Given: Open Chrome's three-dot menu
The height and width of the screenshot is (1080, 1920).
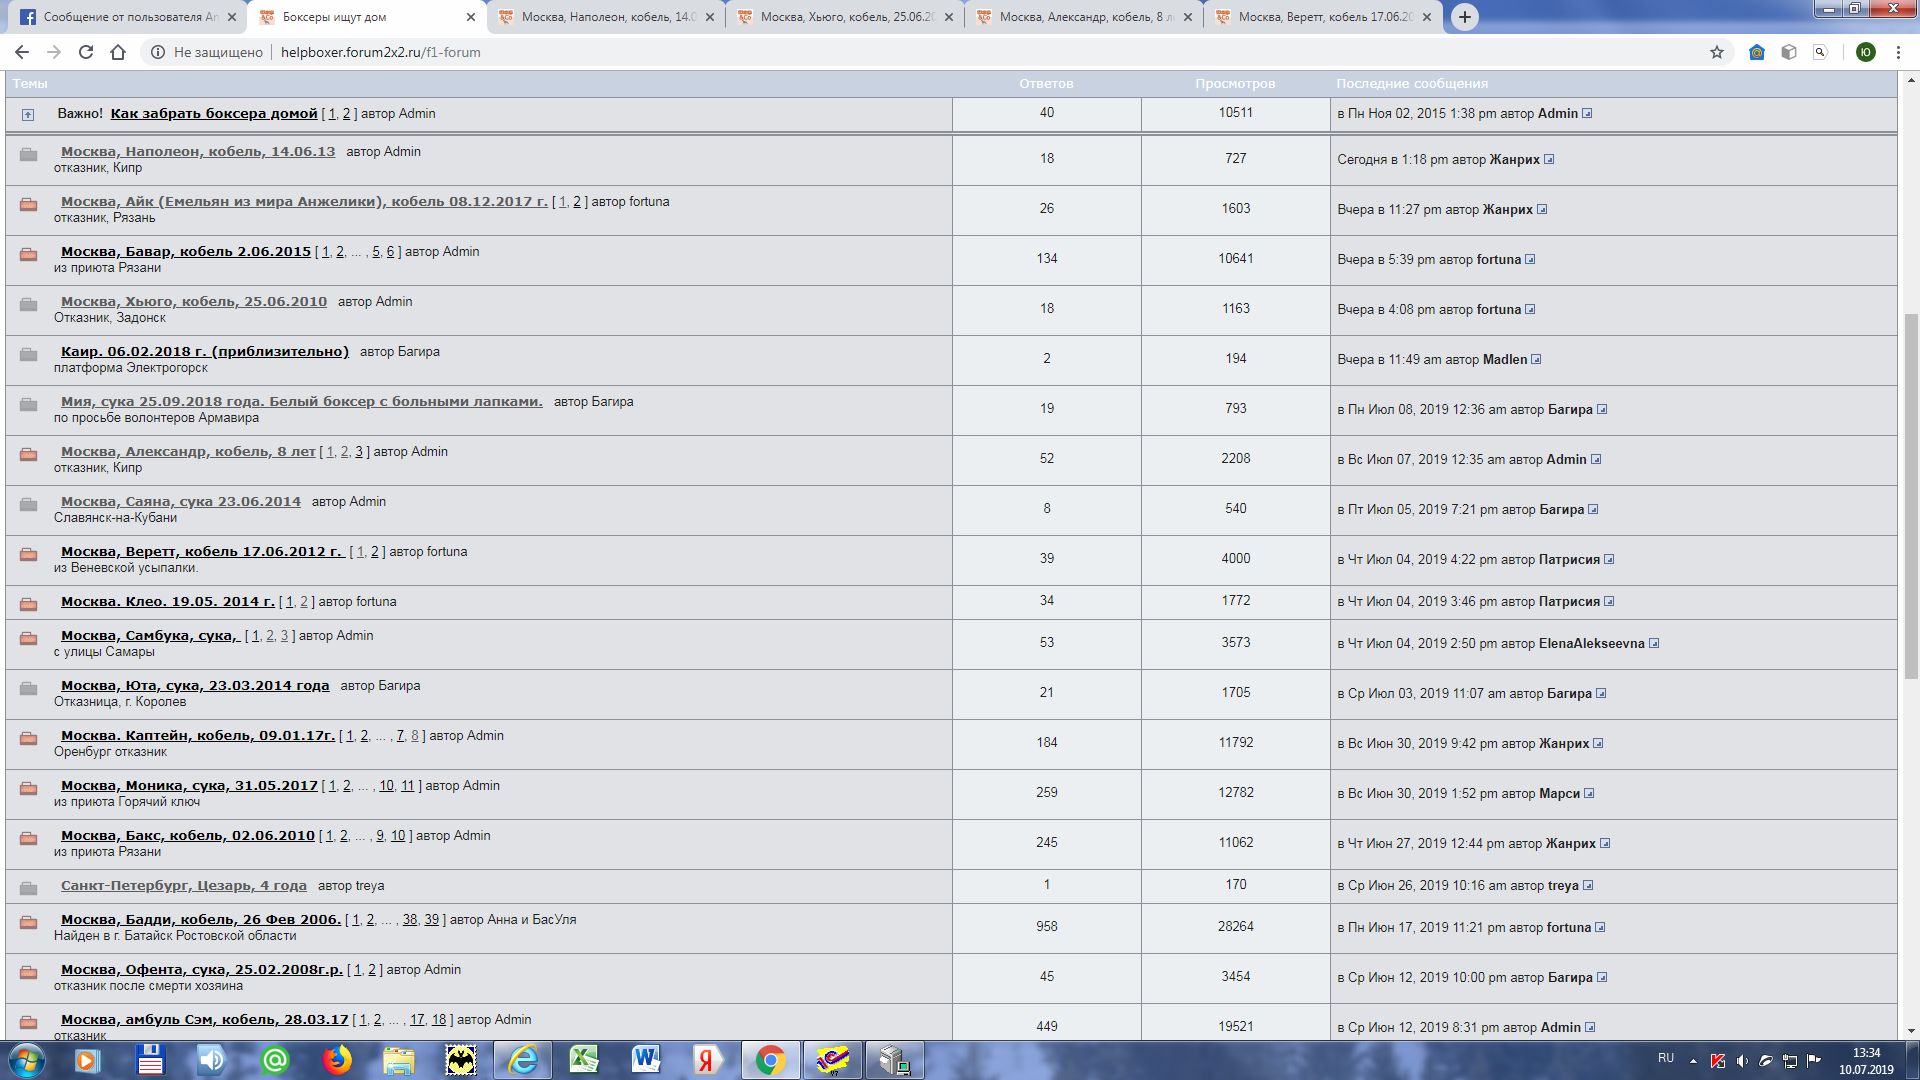Looking at the screenshot, I should coord(1898,52).
